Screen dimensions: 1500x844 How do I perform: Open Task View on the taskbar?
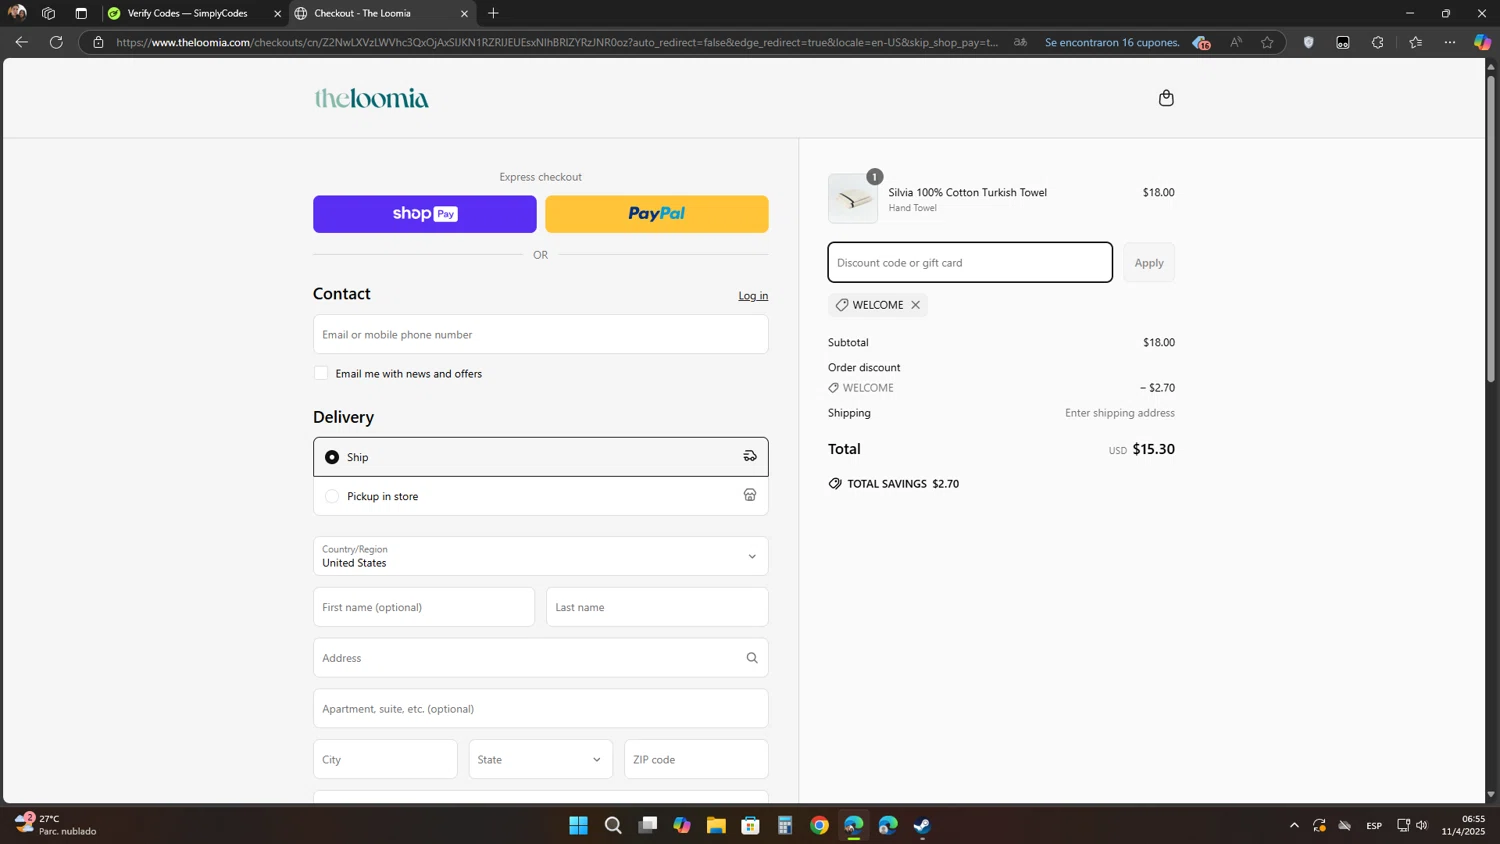point(648,825)
